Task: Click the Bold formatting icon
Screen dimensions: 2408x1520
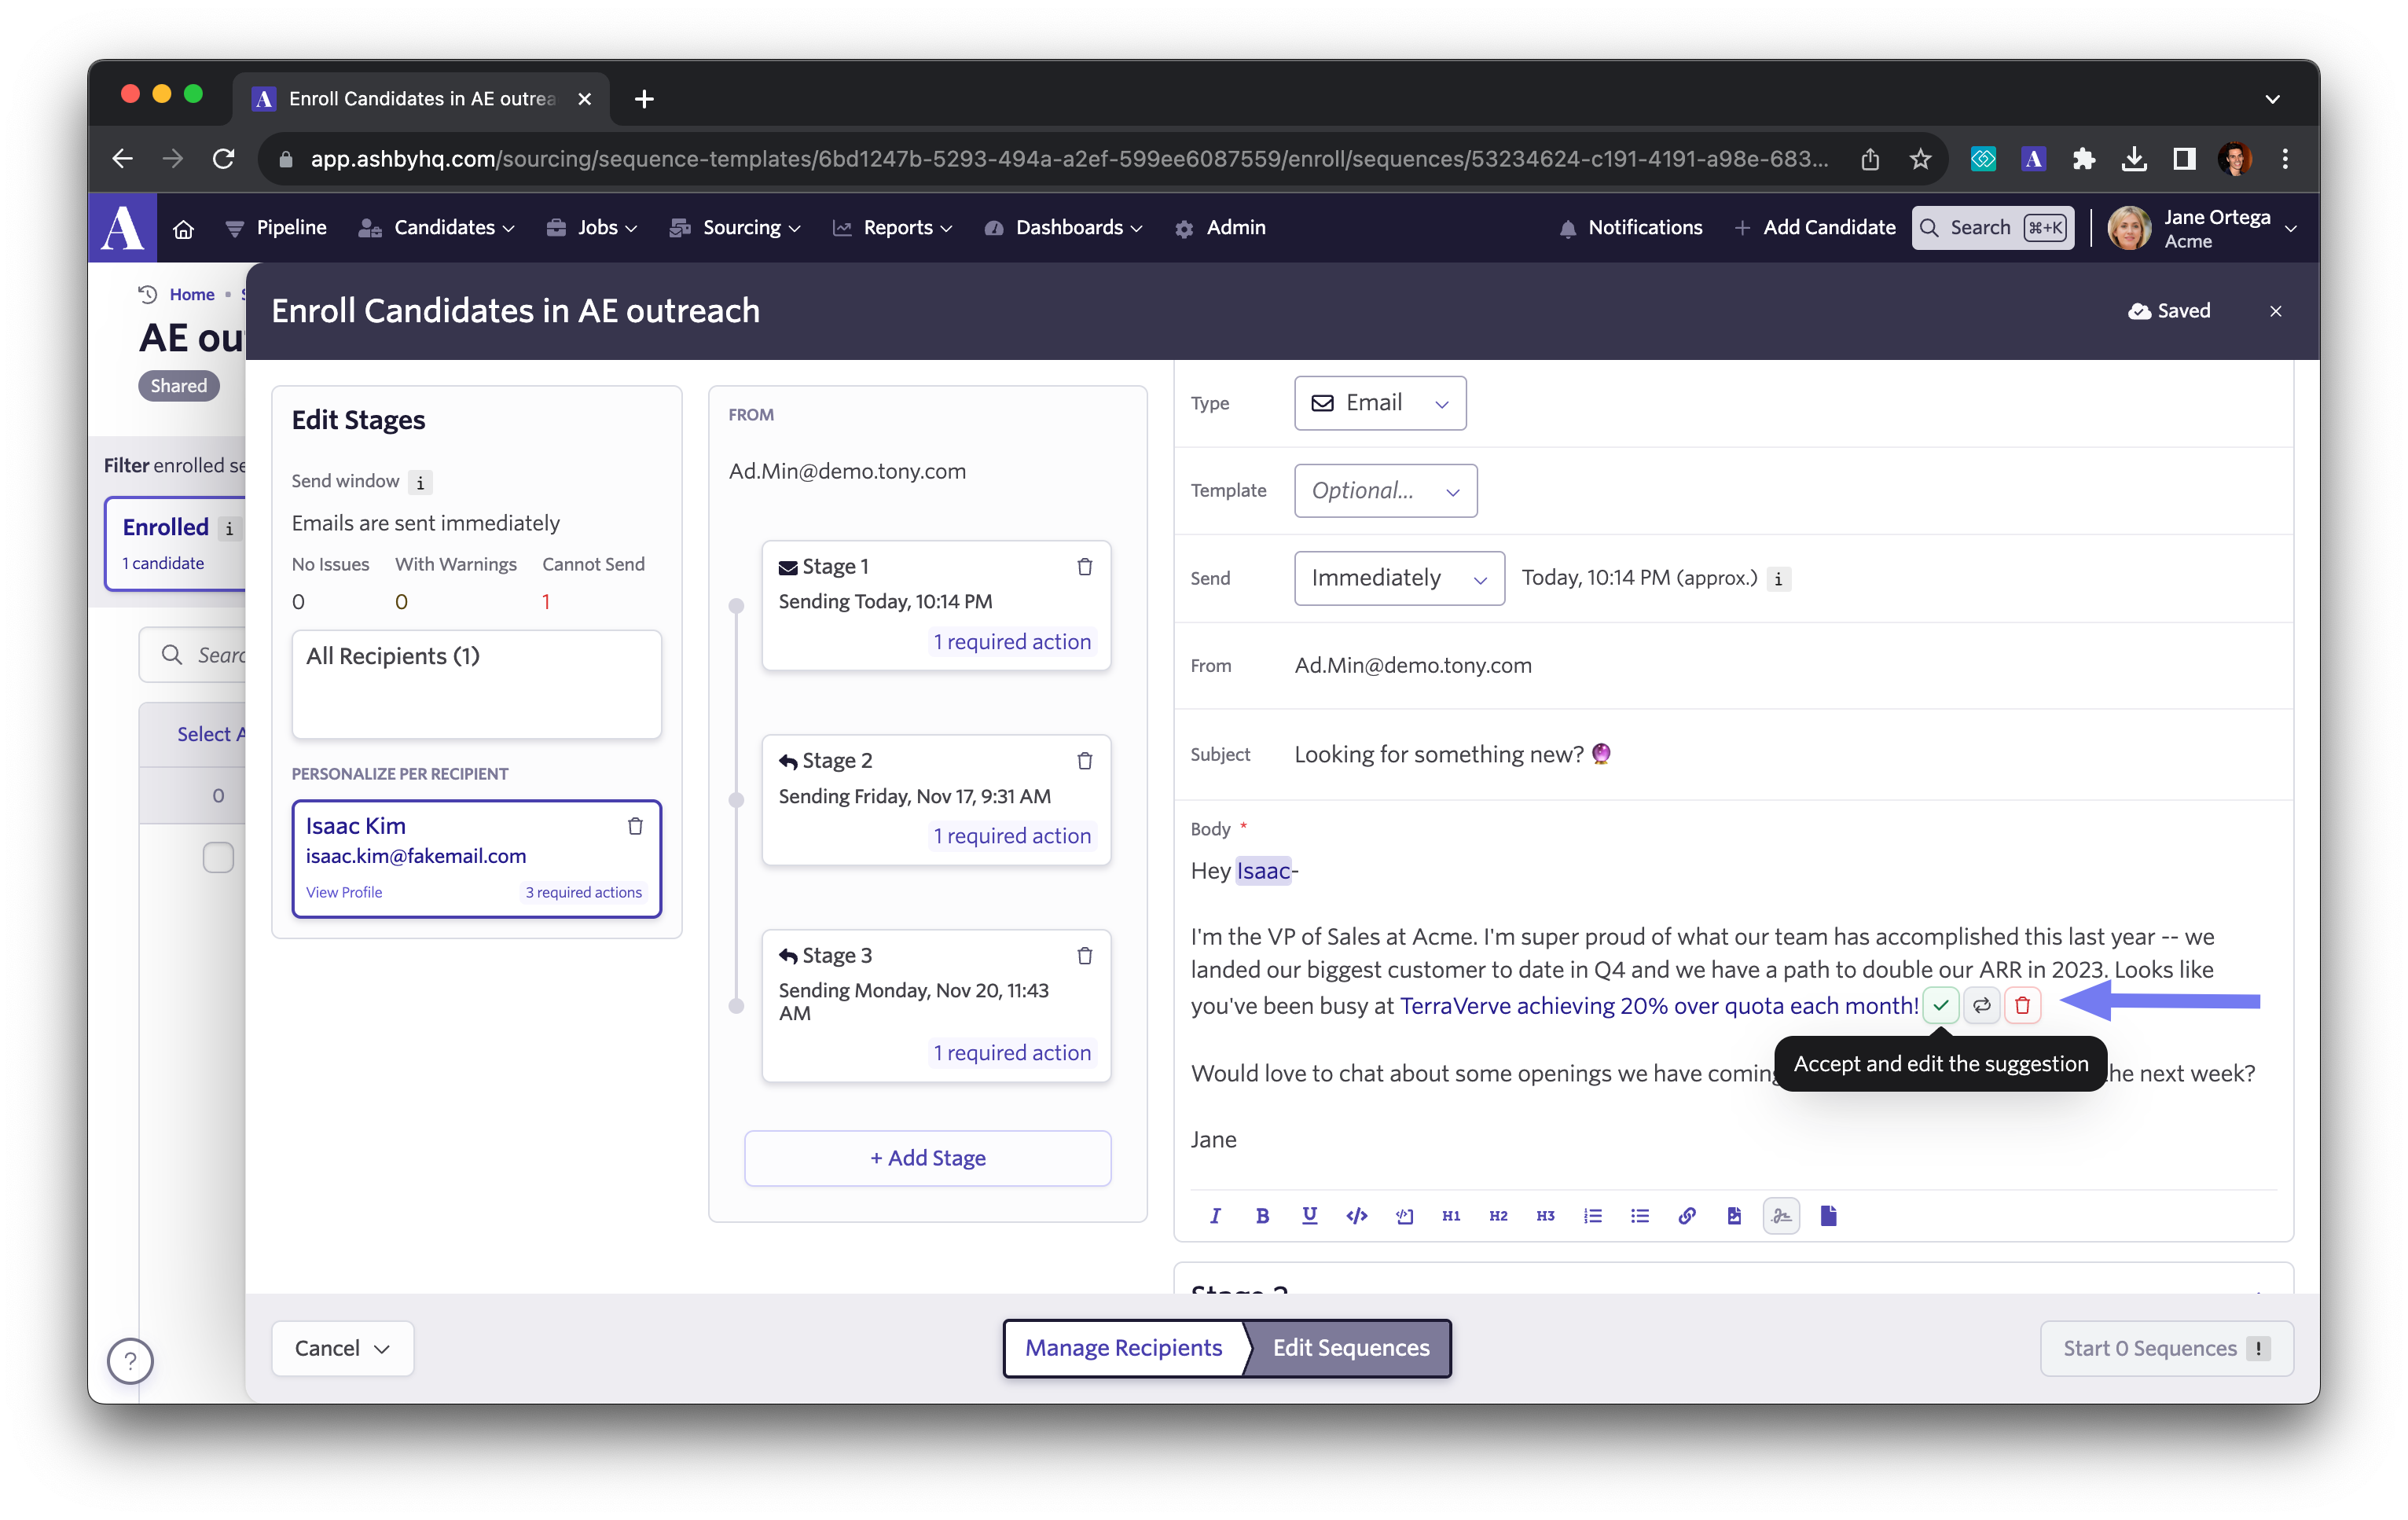Action: click(1262, 1215)
